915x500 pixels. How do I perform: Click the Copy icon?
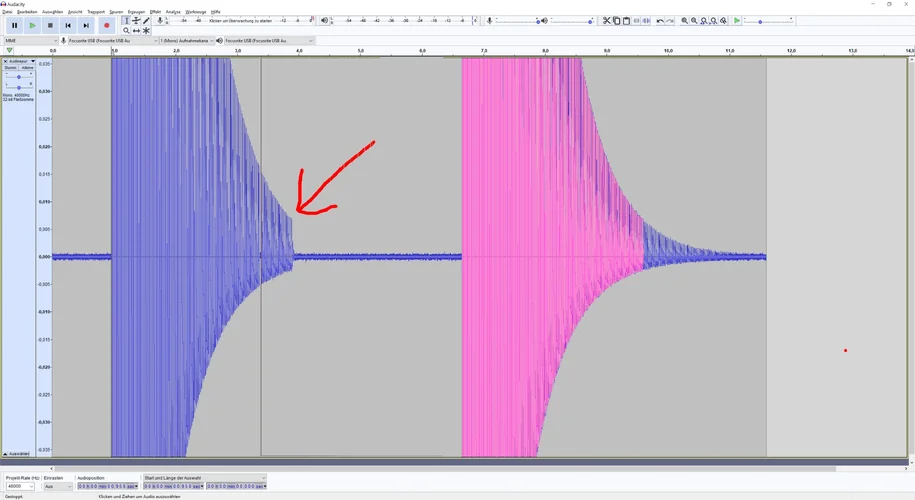[x=616, y=20]
